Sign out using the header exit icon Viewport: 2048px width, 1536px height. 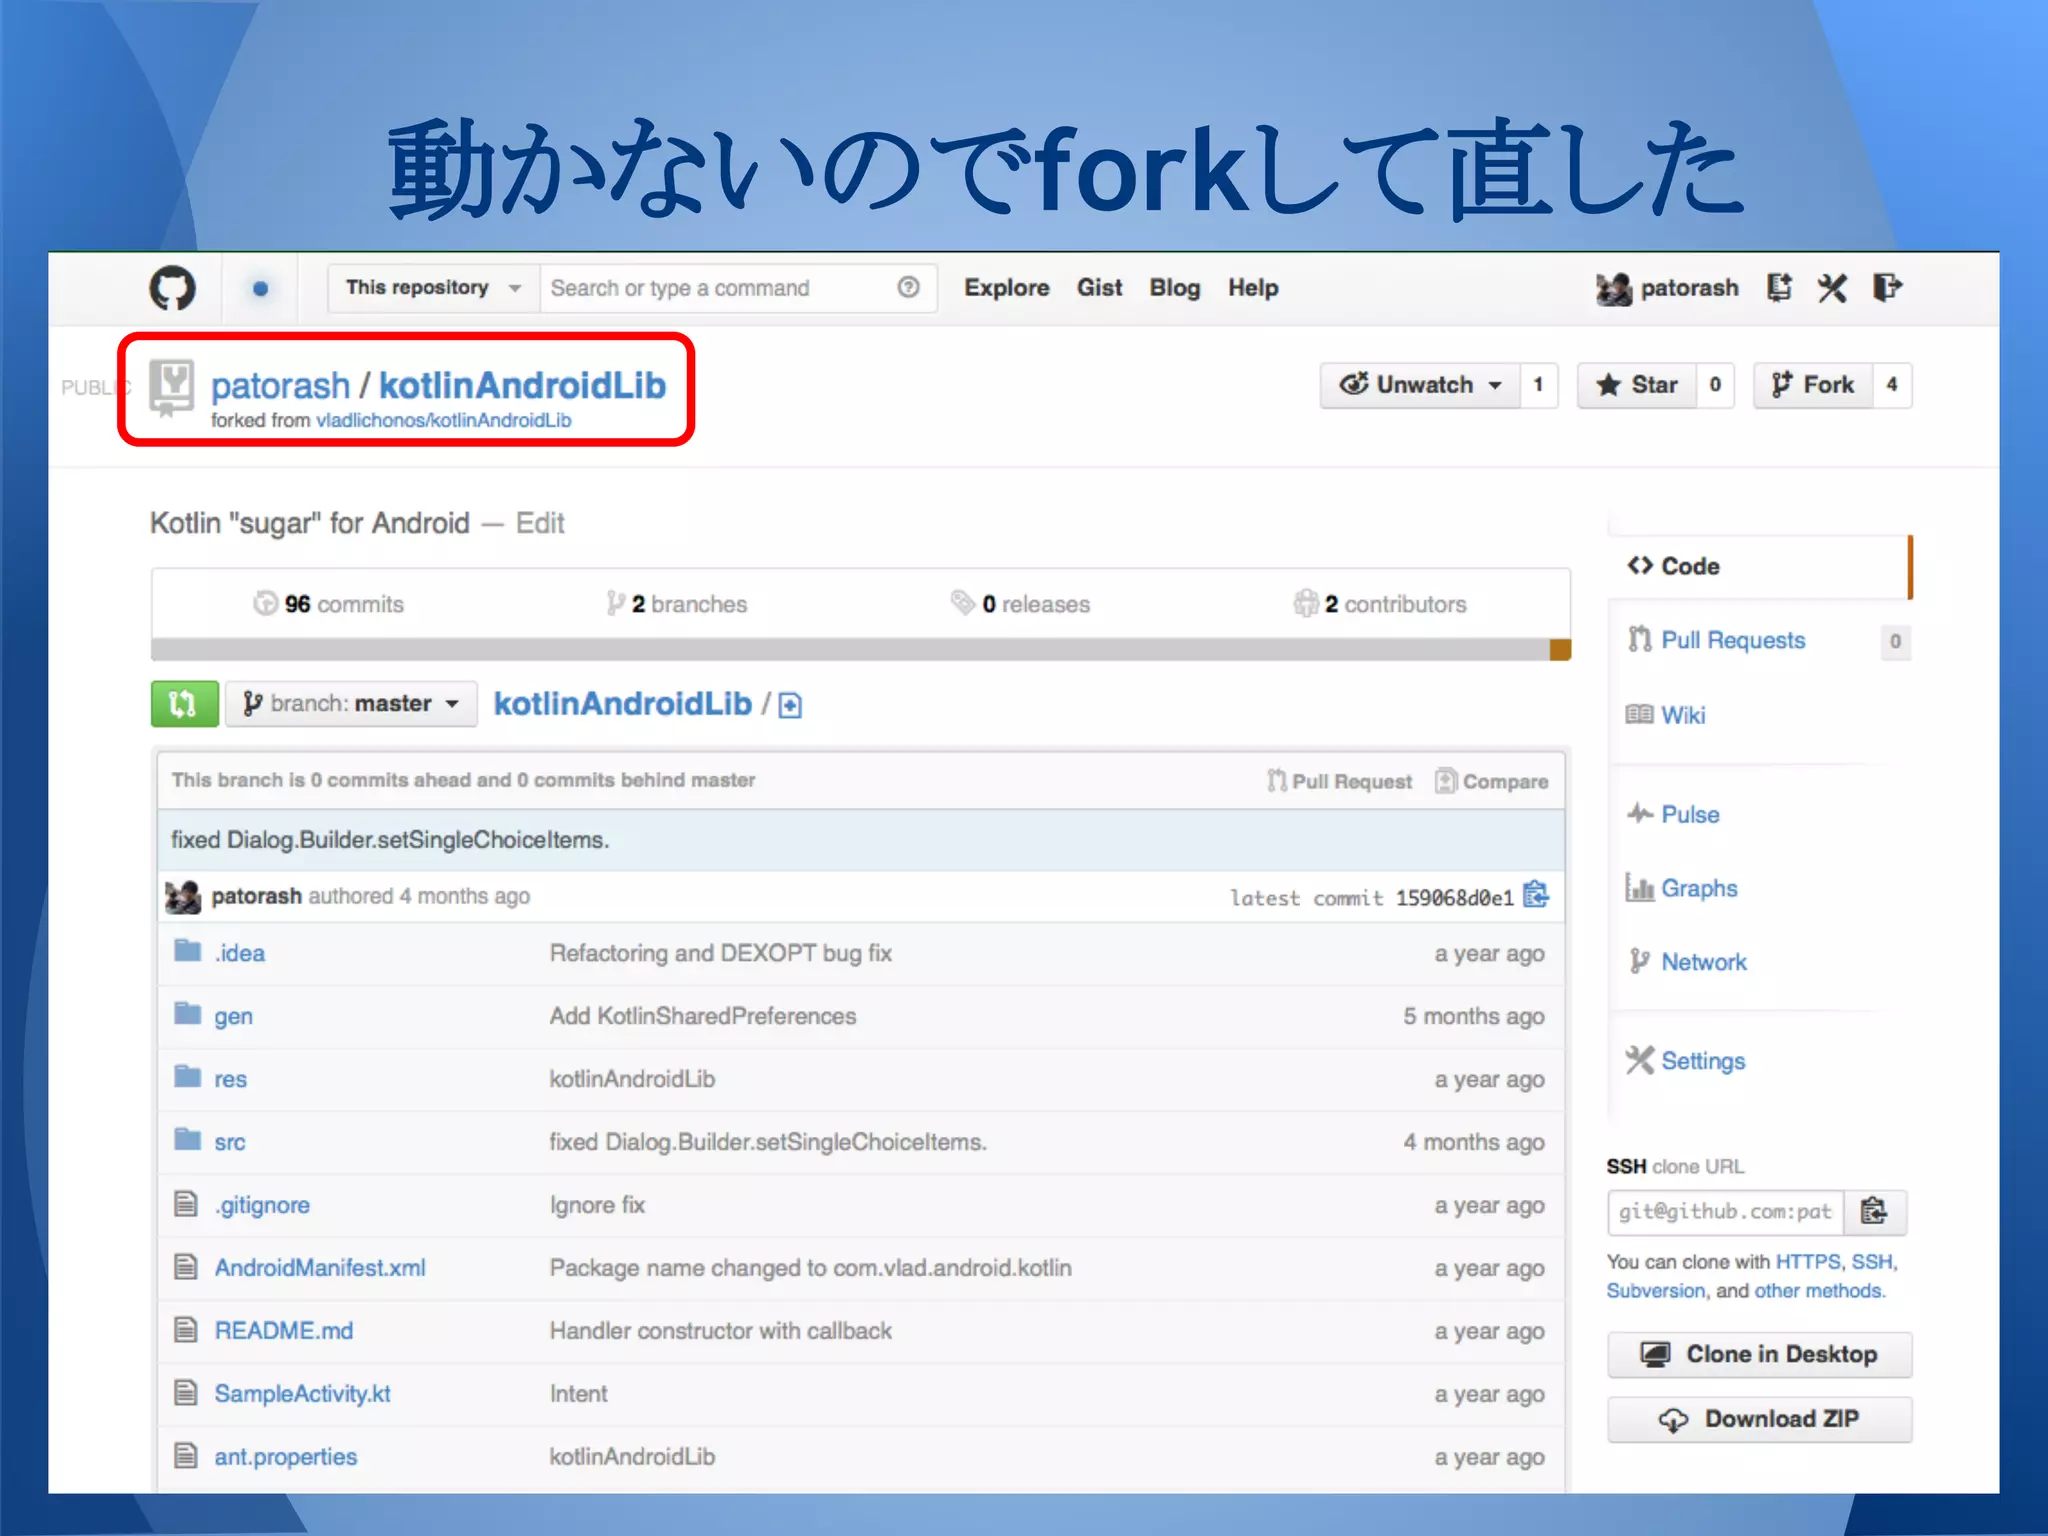click(x=1887, y=288)
